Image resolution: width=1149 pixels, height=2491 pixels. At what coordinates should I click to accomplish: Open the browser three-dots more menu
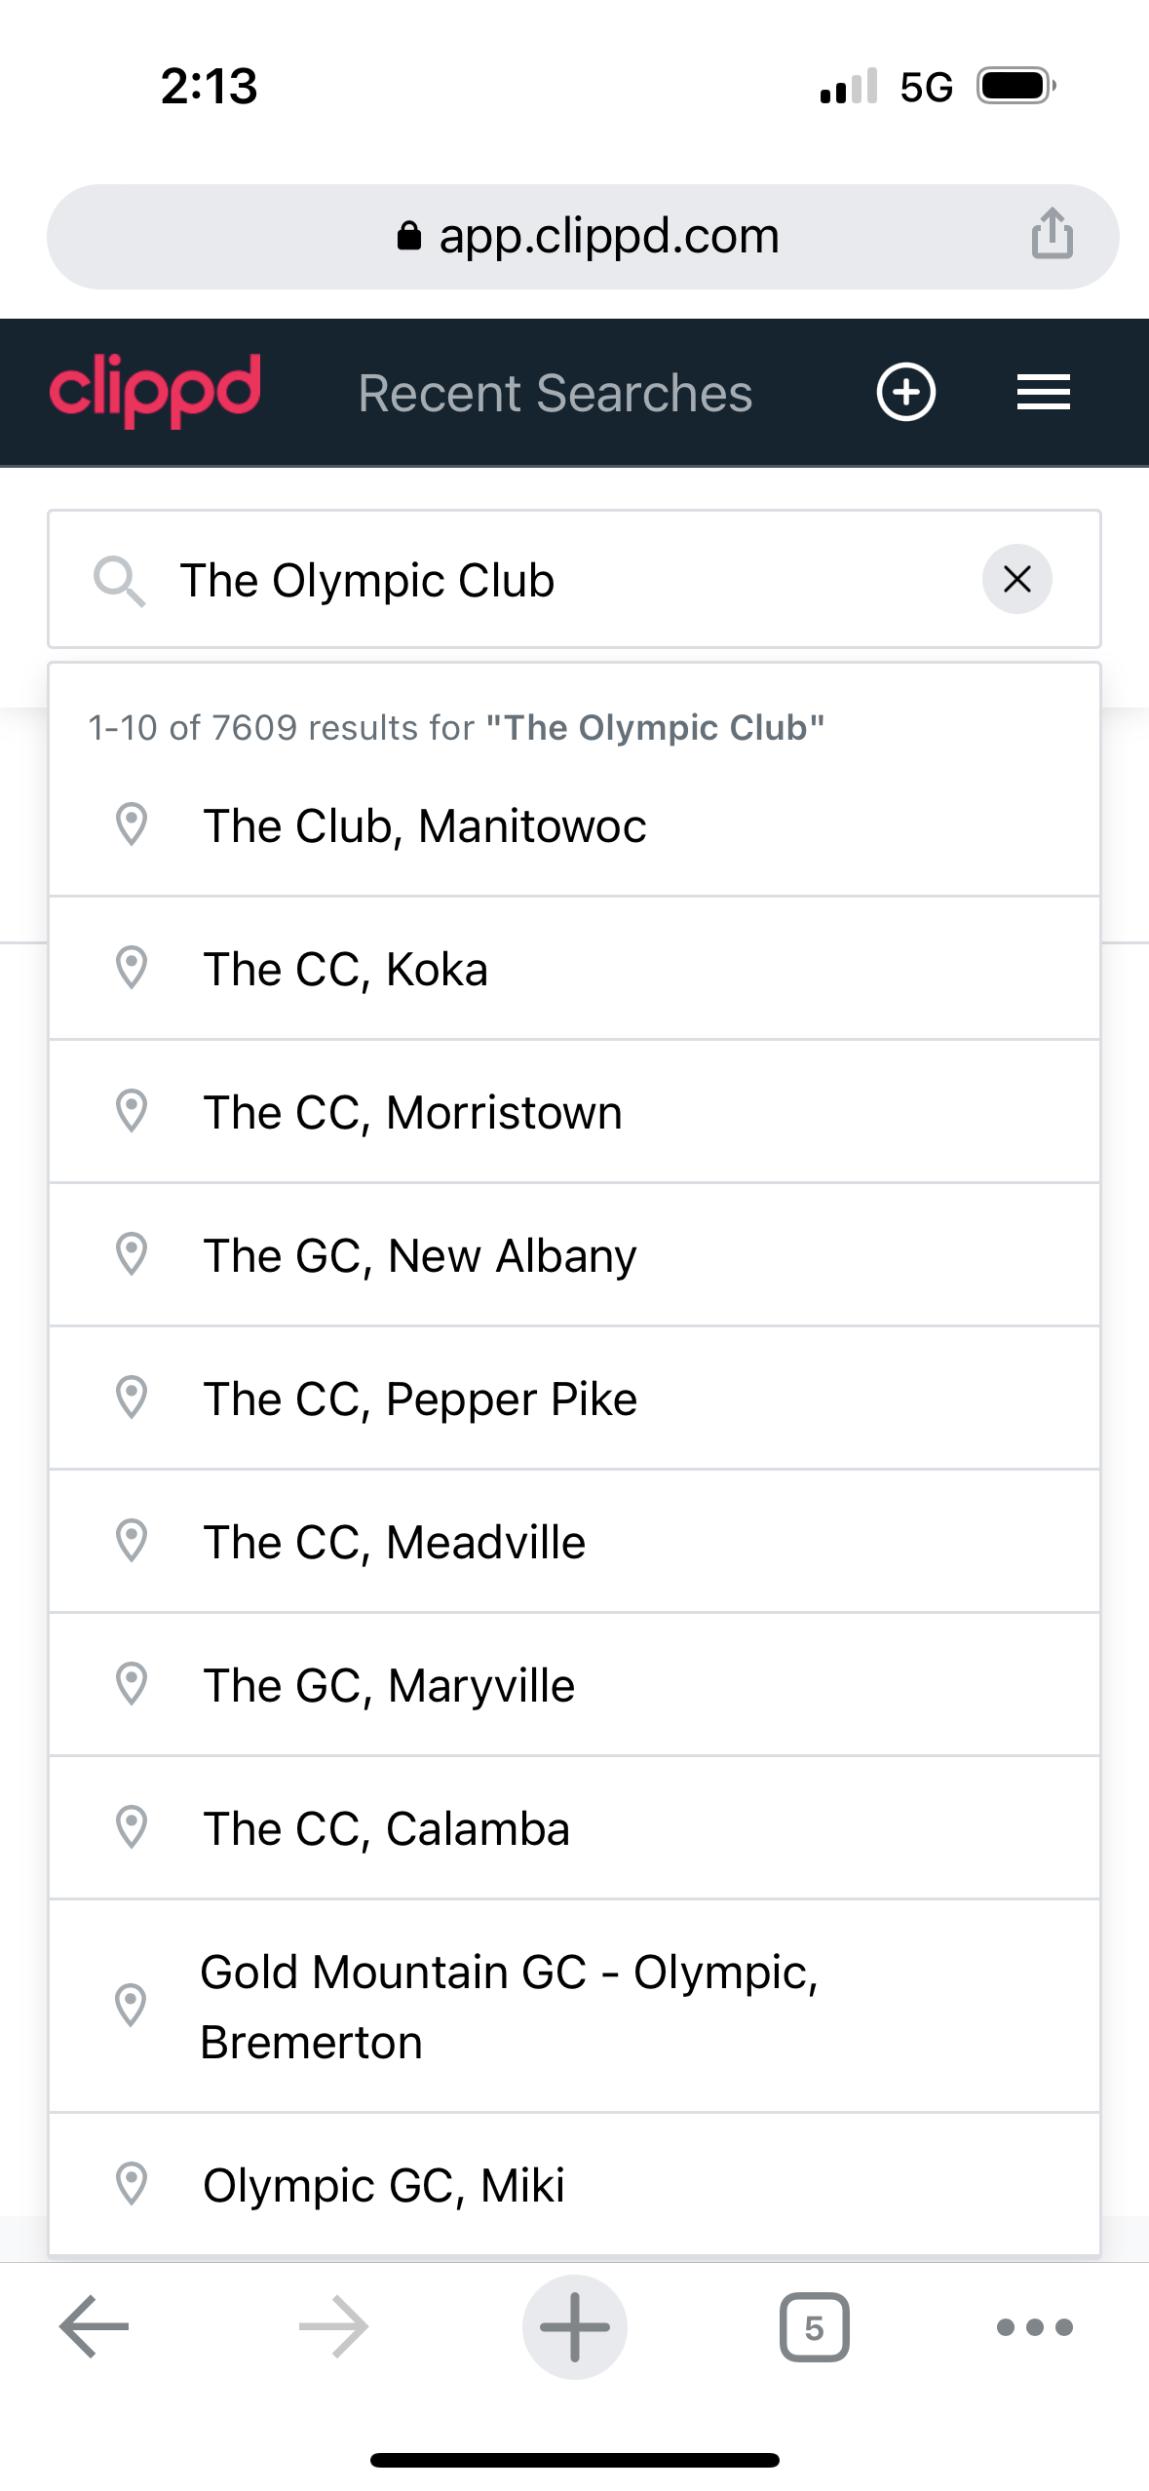pyautogui.click(x=1034, y=2328)
